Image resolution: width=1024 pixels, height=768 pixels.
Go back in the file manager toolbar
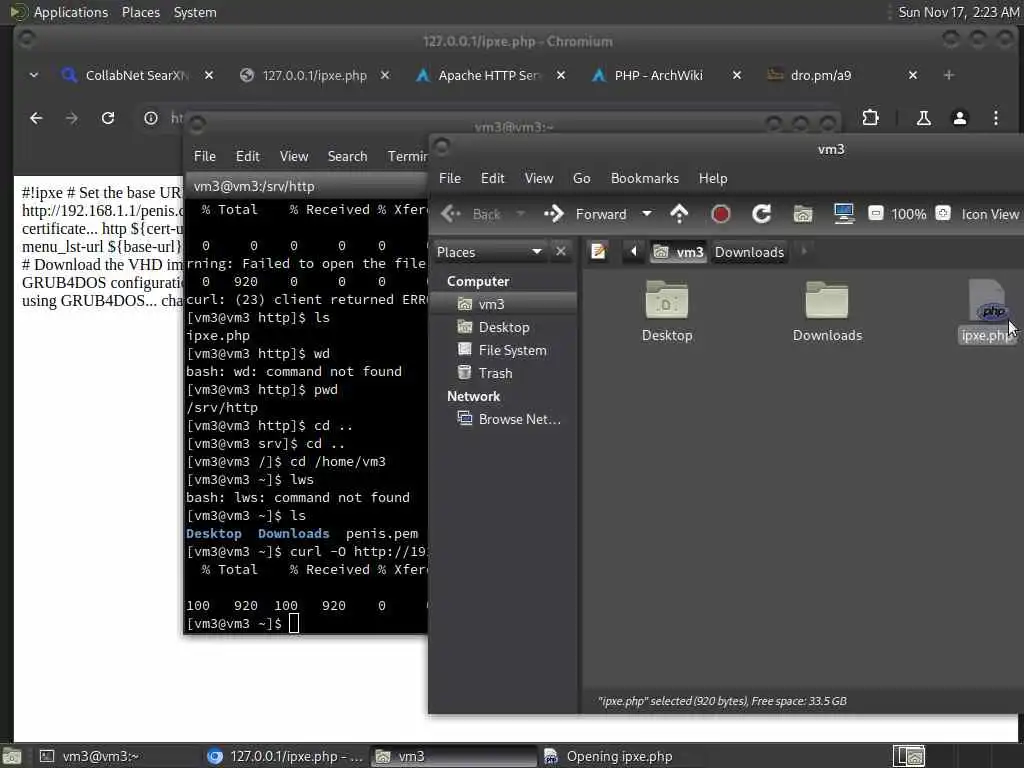pos(470,214)
